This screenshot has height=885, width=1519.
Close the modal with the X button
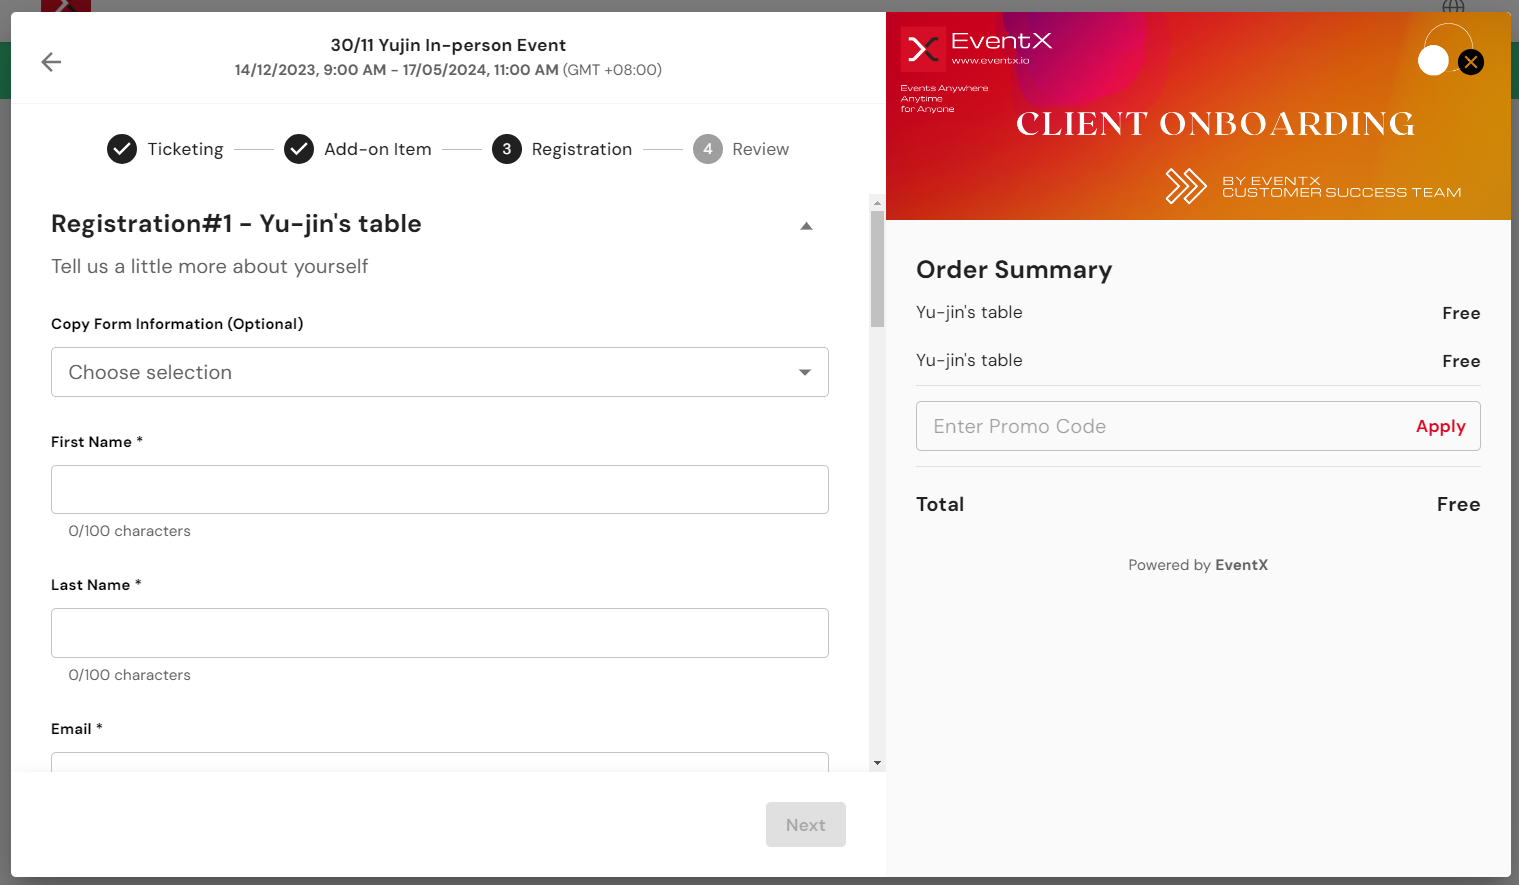pos(1470,62)
